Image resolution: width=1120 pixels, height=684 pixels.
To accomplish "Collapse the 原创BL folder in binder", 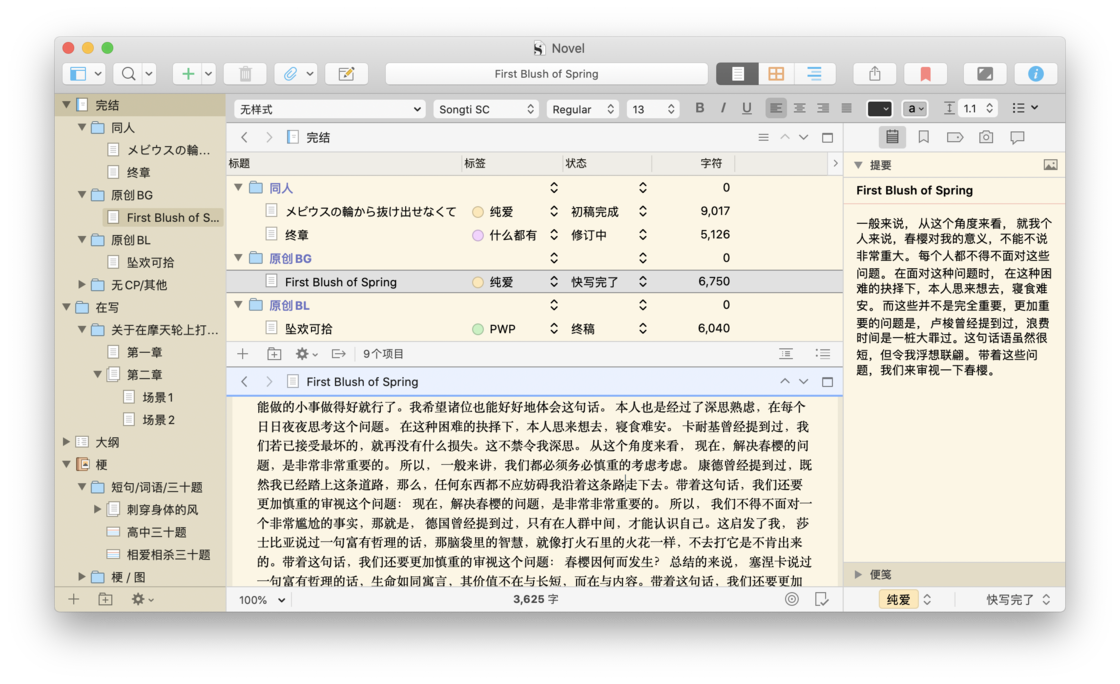I will [x=83, y=240].
